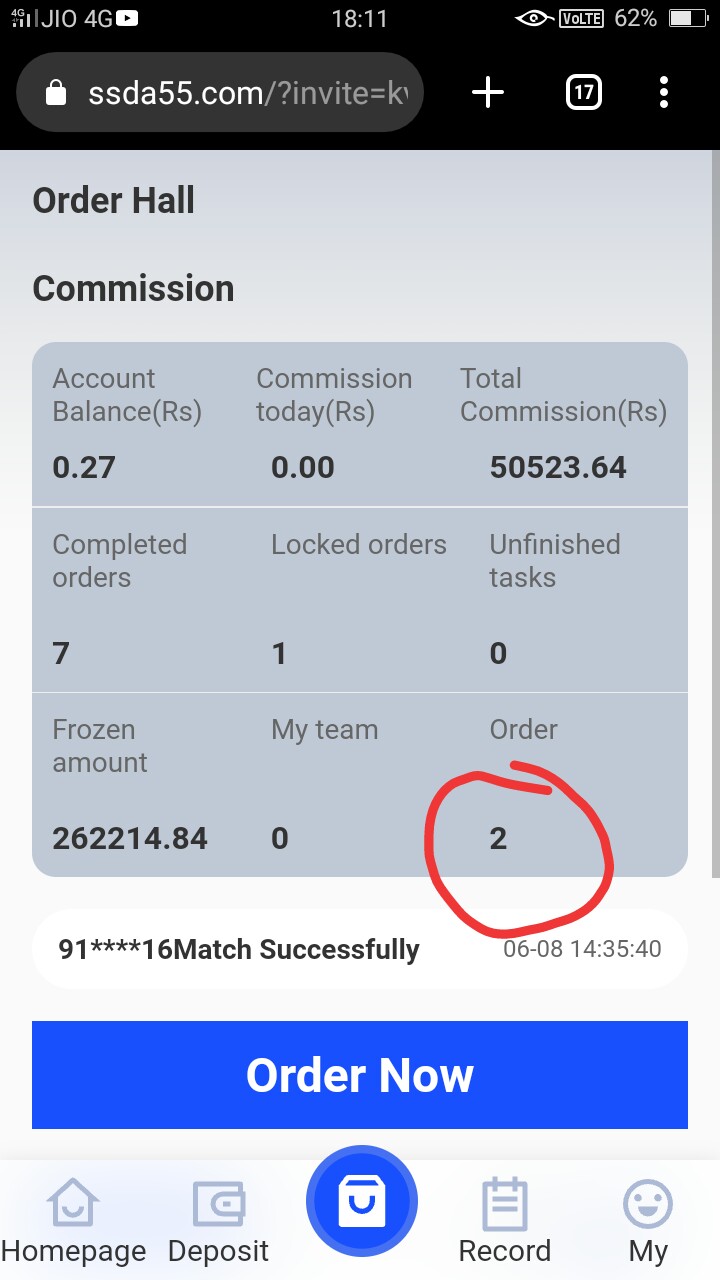The image size is (720, 1280).
Task: Tap the Order Hall heading
Action: [114, 200]
